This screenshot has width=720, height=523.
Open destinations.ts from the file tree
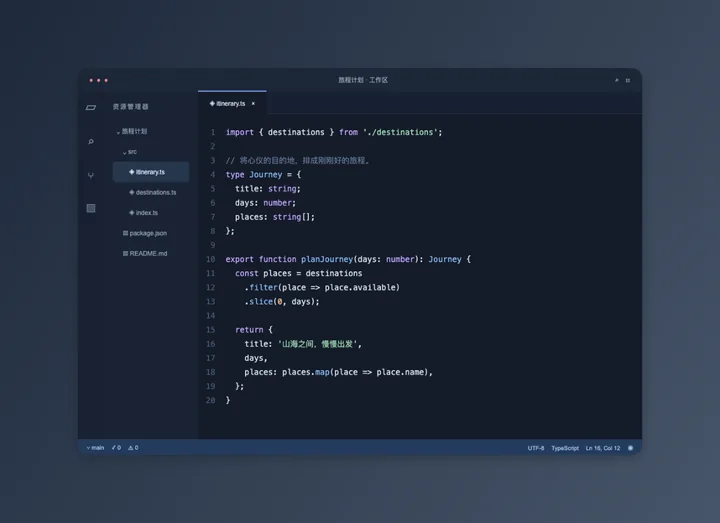point(156,192)
